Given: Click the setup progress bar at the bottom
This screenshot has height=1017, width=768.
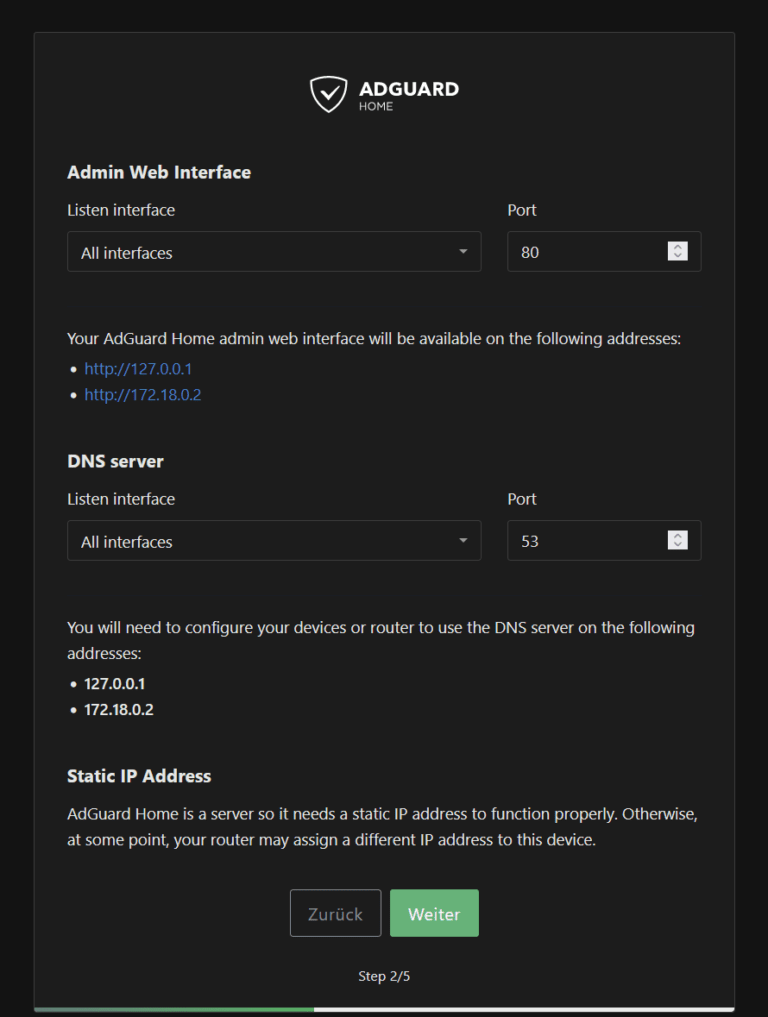Looking at the screenshot, I should [384, 1008].
